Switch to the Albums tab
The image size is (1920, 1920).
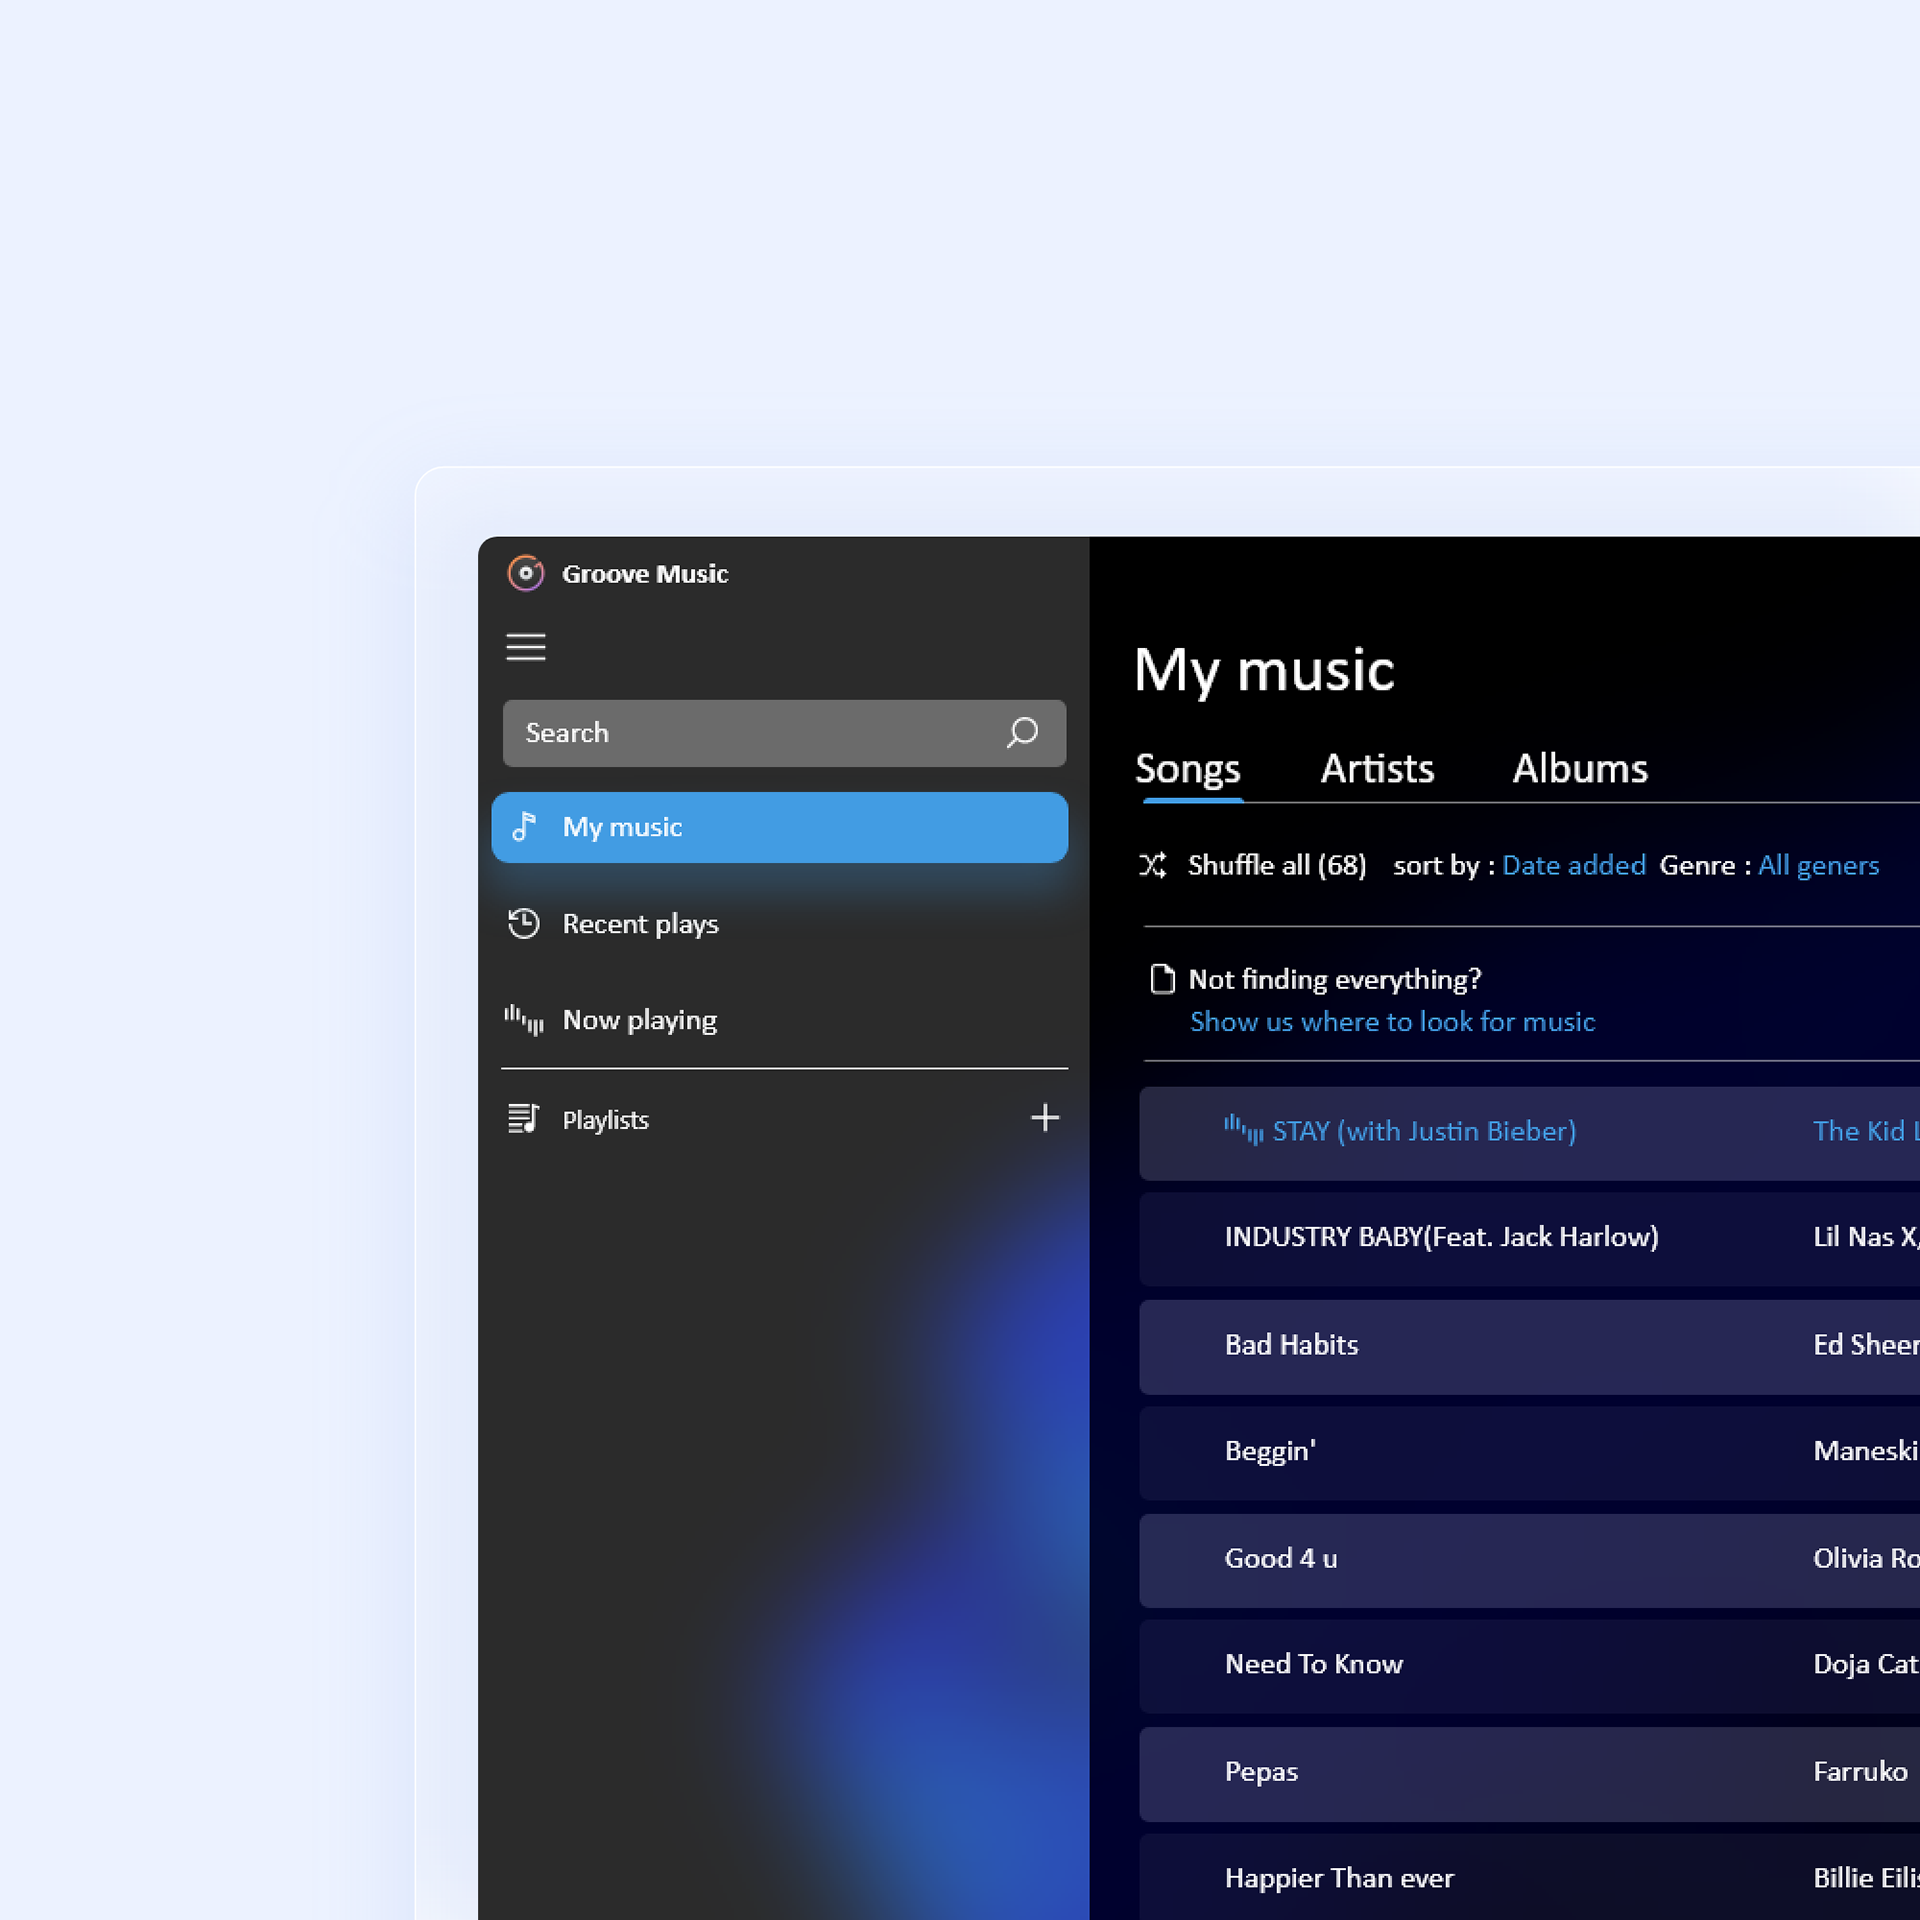(1580, 769)
